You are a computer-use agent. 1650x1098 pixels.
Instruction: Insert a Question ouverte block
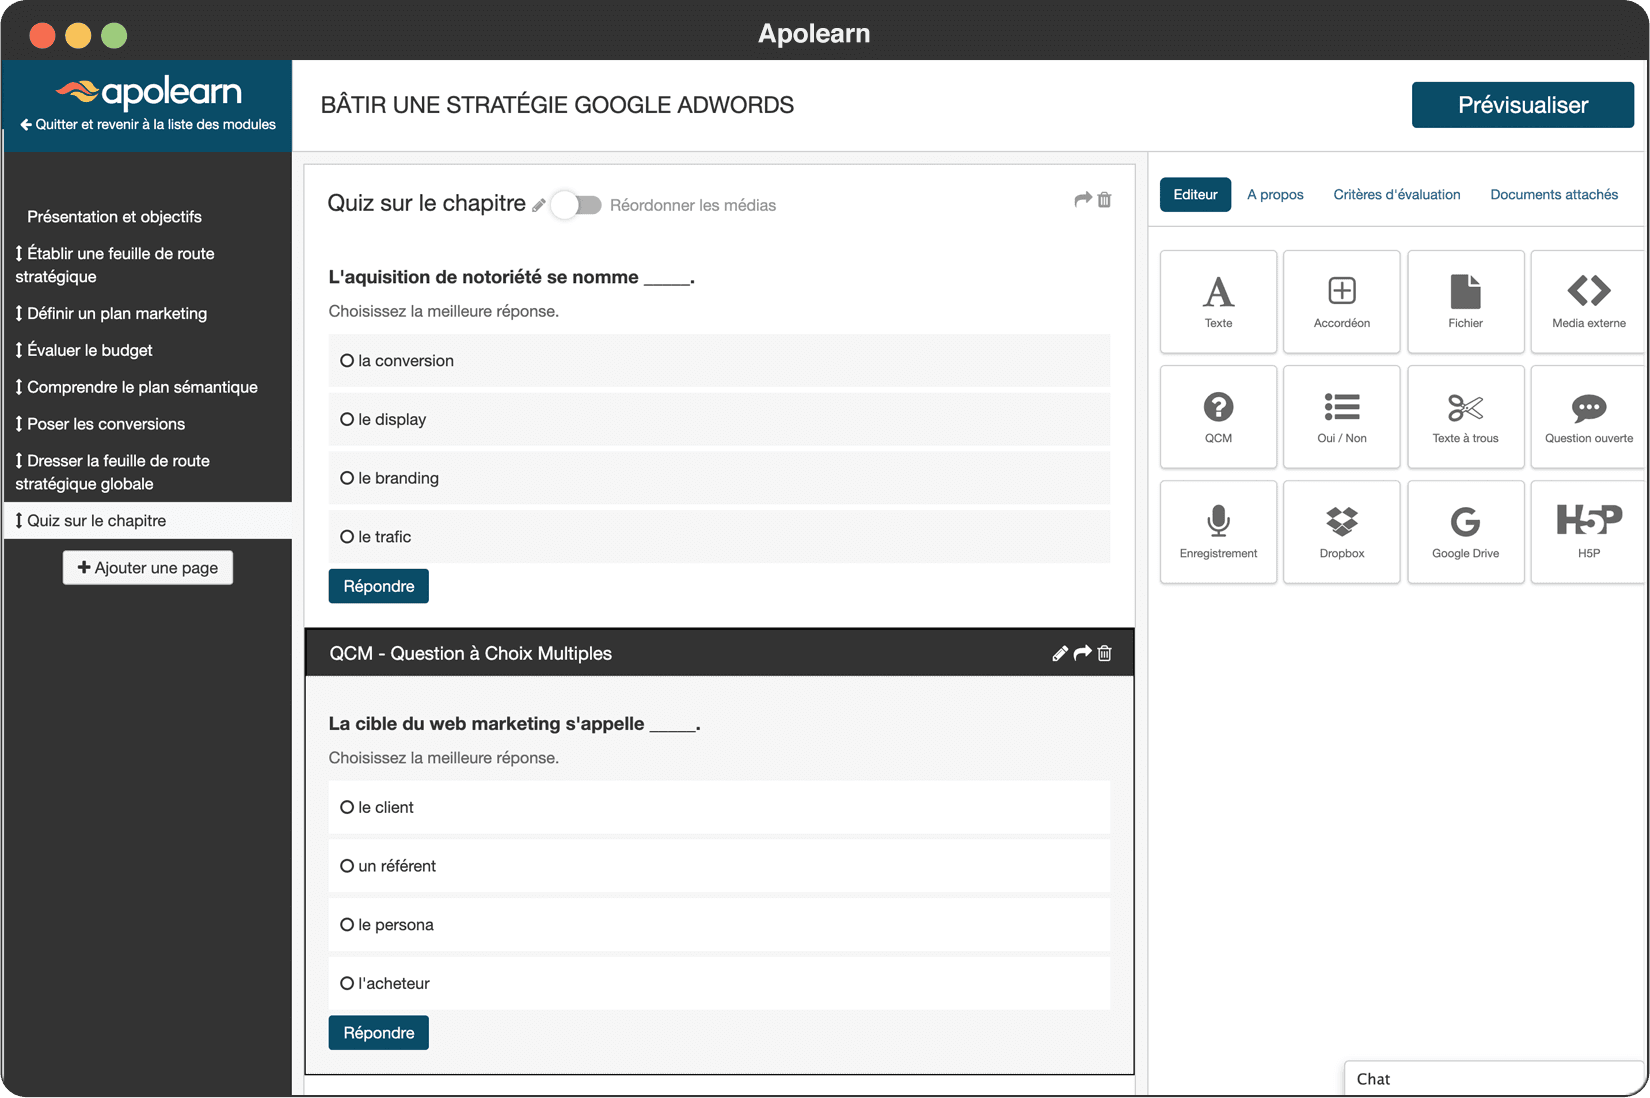pos(1588,417)
